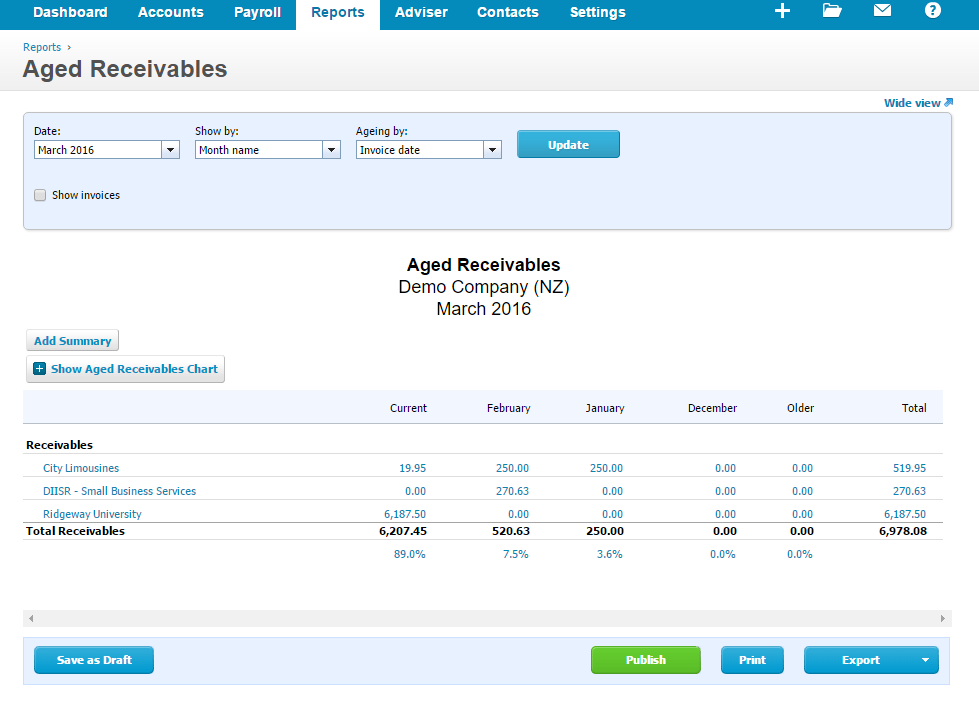Click Total Receivables February sum 520.63
The height and width of the screenshot is (709, 979).
point(511,531)
